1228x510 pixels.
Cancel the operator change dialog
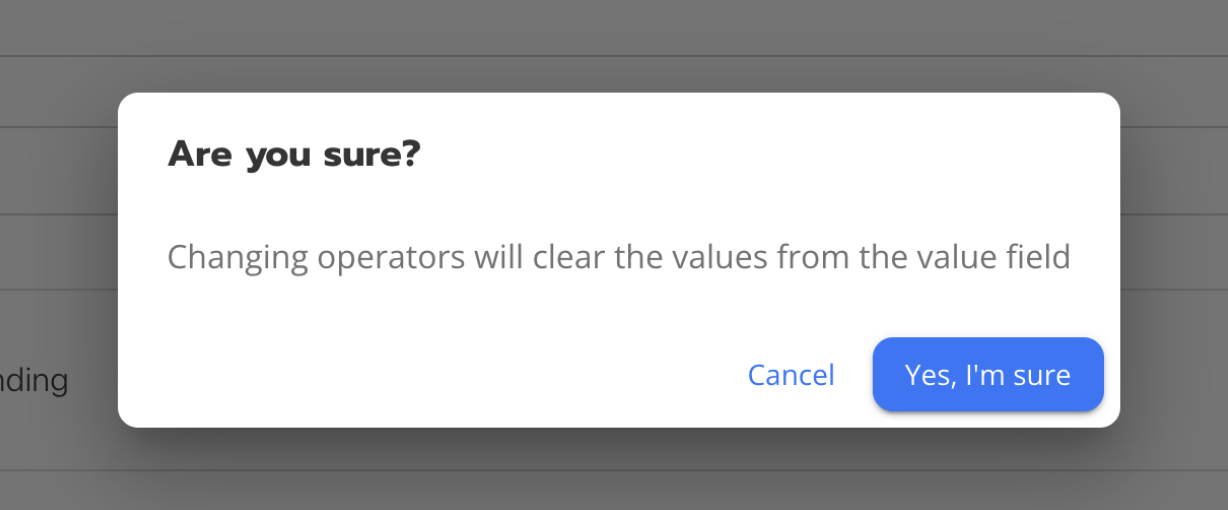(x=791, y=375)
